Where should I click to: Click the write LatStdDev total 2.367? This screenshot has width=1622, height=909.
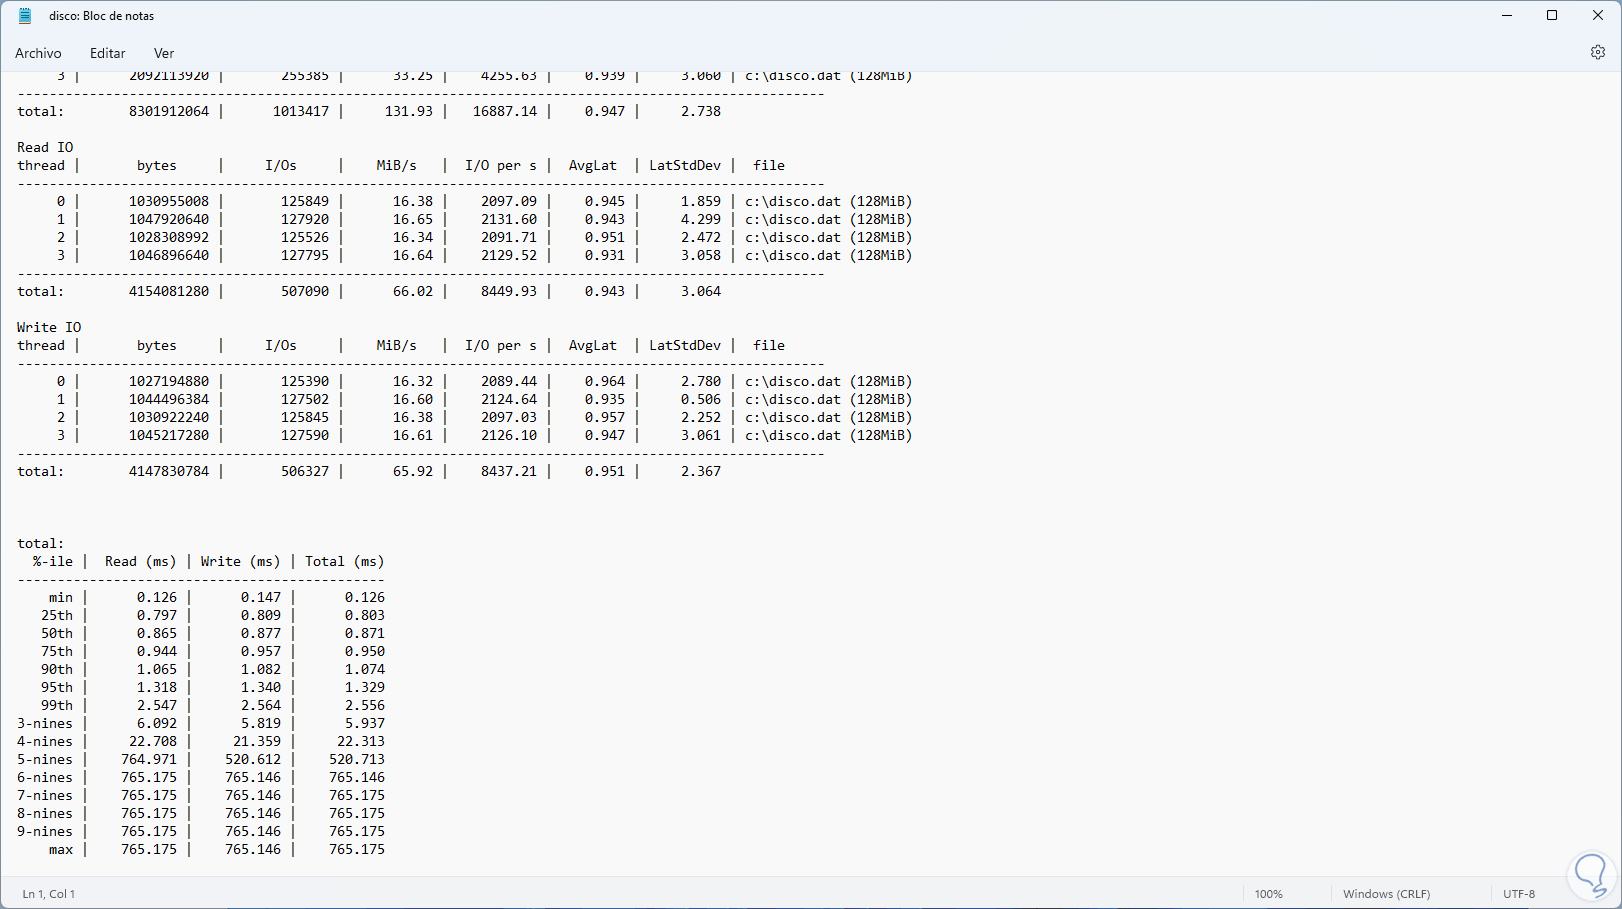tap(701, 471)
